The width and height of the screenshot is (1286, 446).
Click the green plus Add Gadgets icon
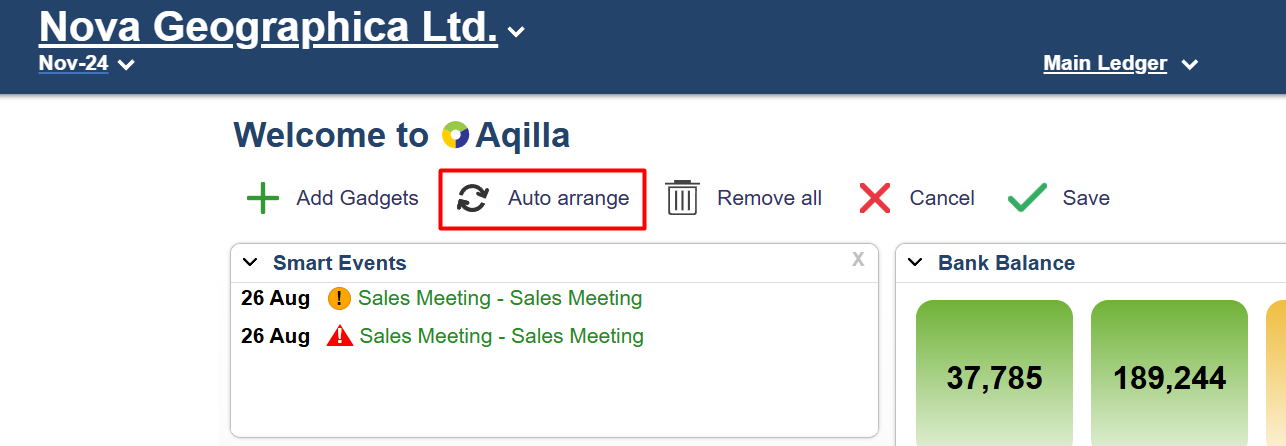[x=263, y=198]
